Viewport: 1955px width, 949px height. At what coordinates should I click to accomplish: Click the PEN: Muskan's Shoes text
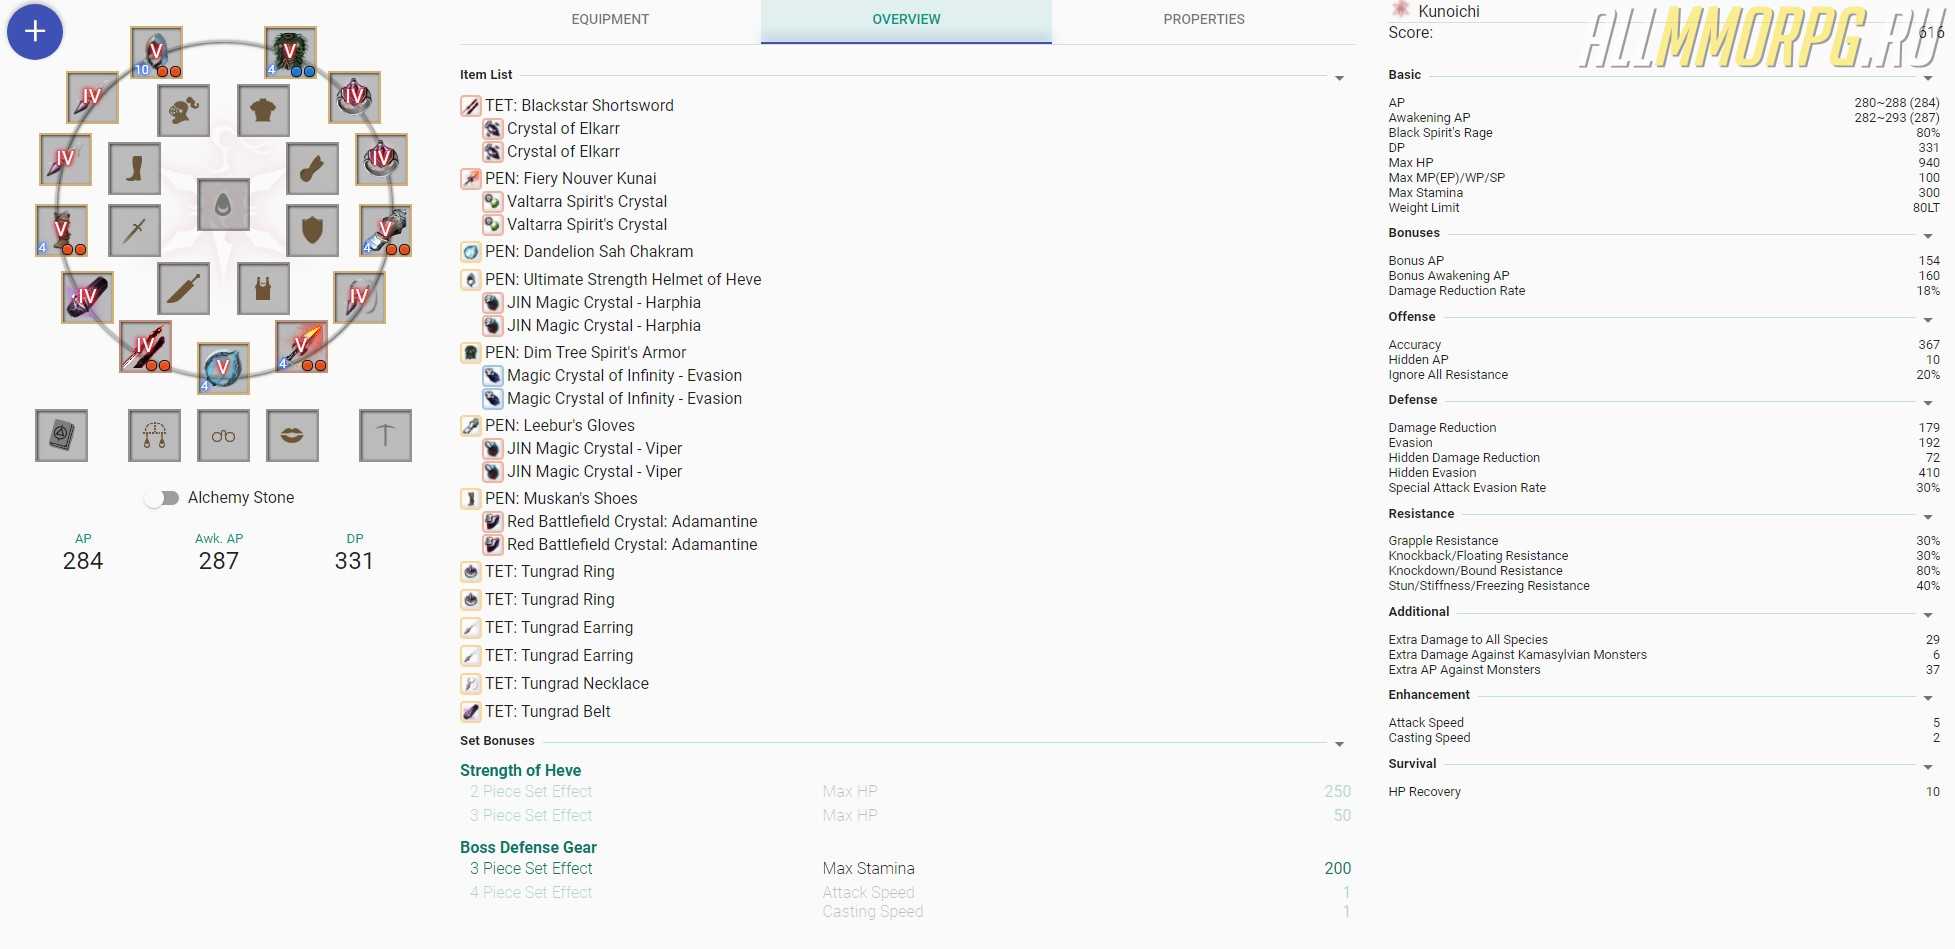(561, 498)
